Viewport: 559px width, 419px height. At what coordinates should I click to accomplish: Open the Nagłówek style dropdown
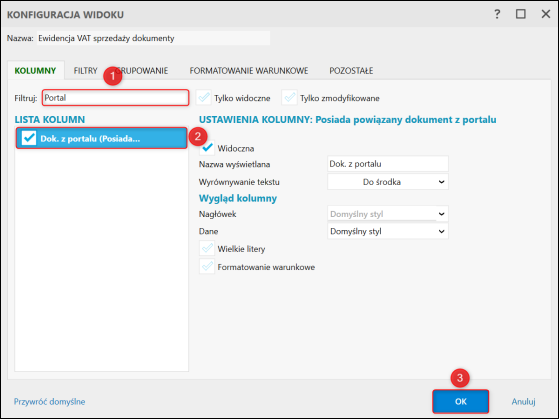tap(388, 214)
